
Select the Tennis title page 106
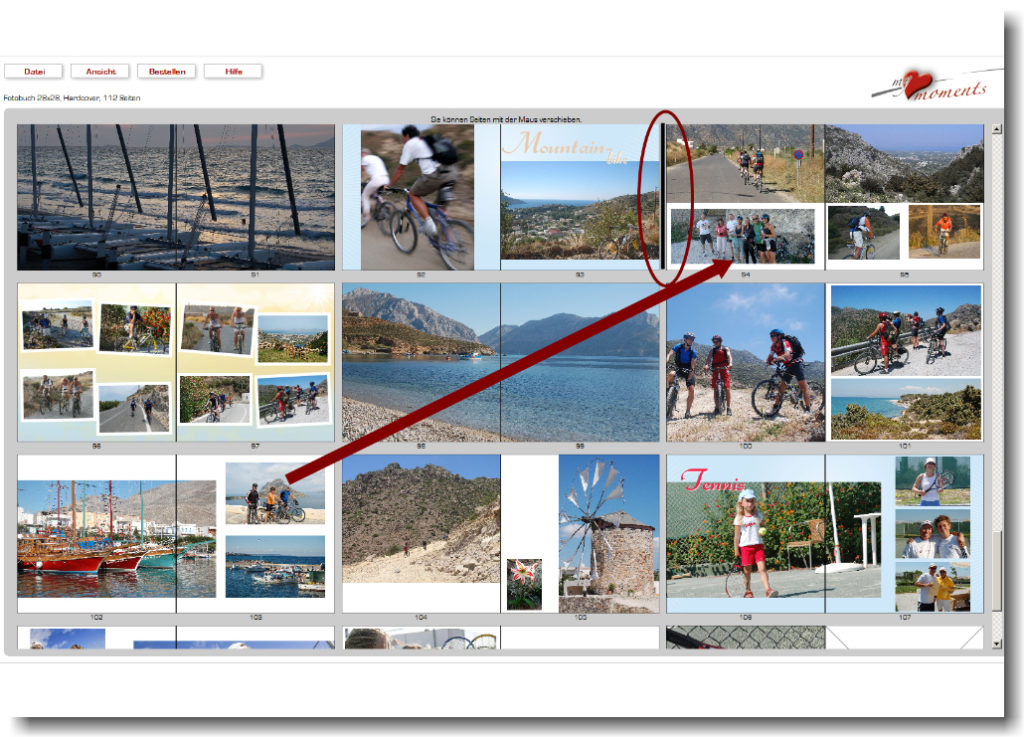(x=745, y=533)
